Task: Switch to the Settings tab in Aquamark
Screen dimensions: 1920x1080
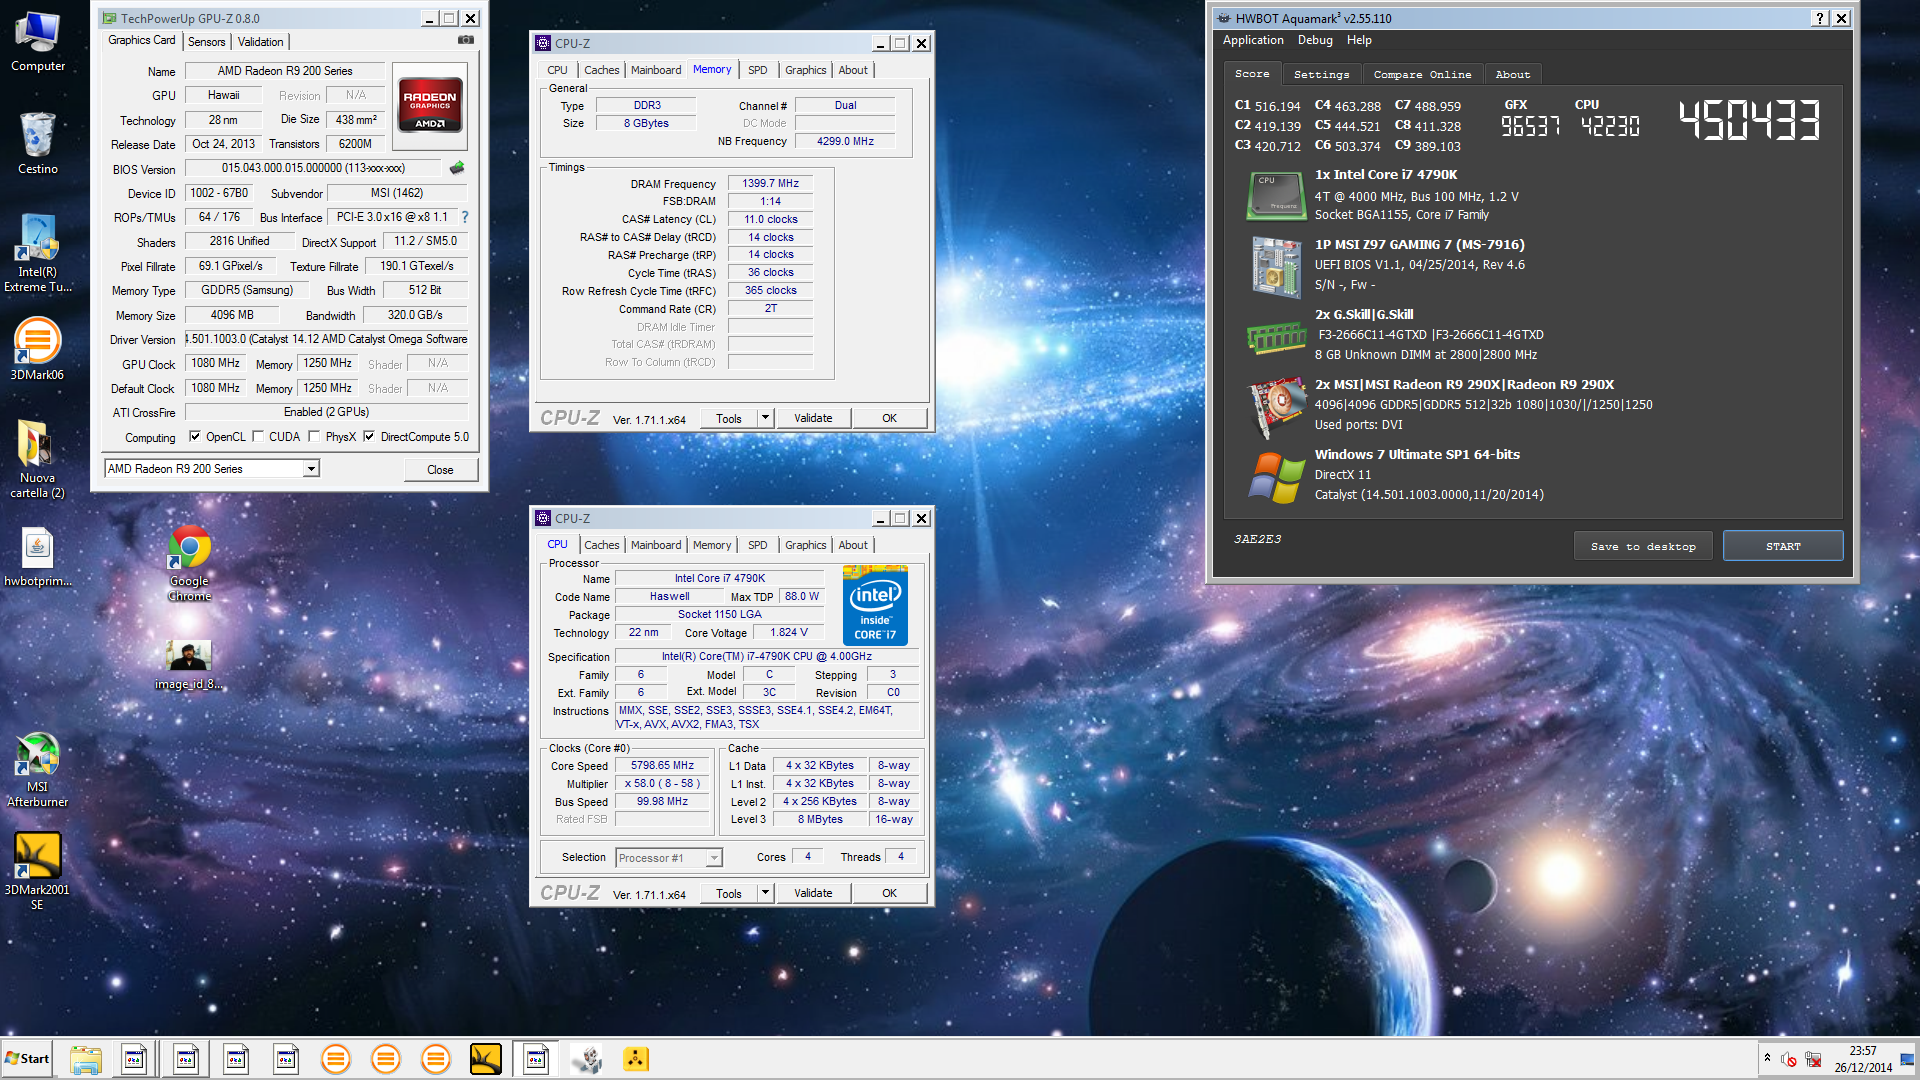Action: click(1321, 74)
